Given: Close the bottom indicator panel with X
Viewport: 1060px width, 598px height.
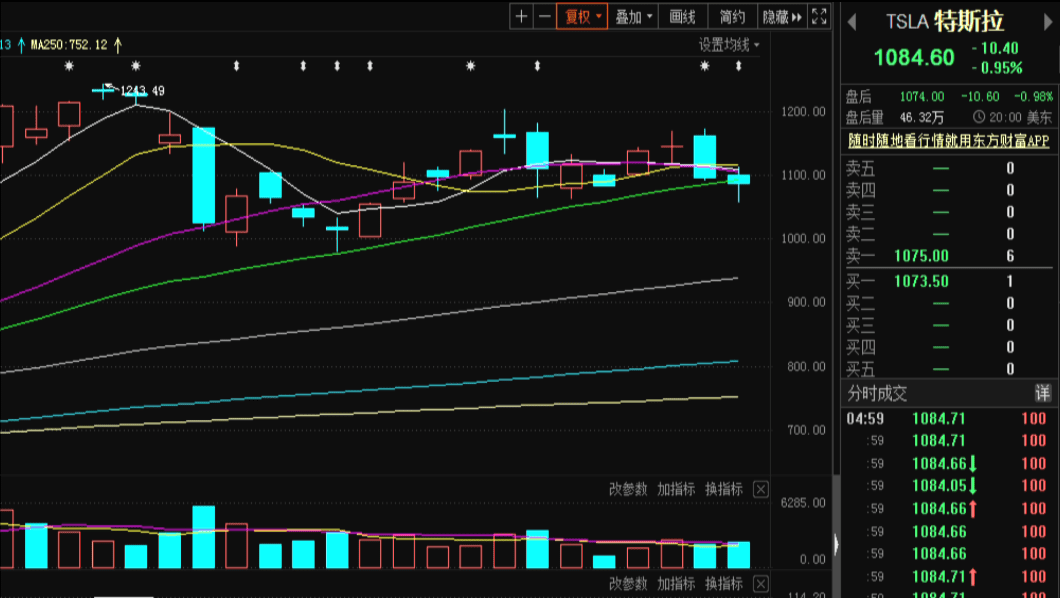Looking at the screenshot, I should pyautogui.click(x=761, y=584).
